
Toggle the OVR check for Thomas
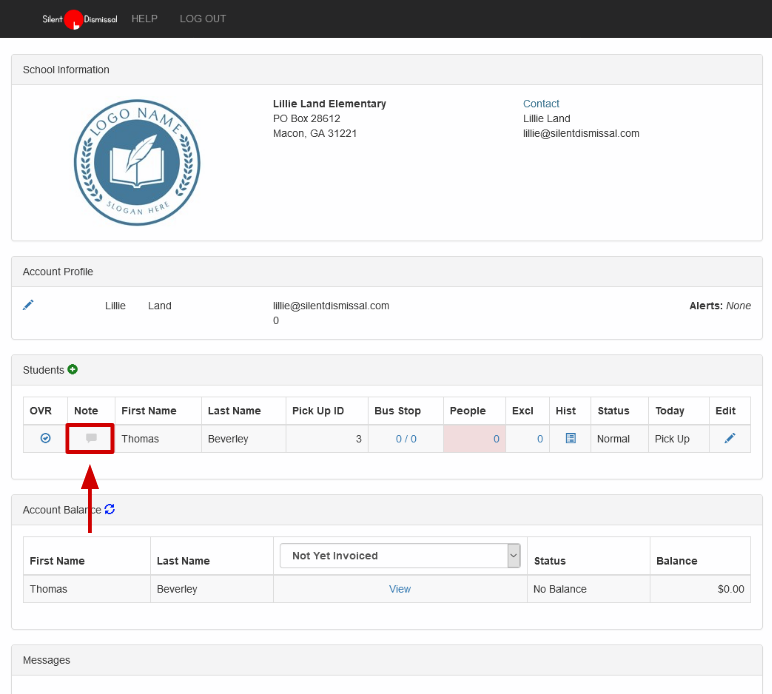45,438
